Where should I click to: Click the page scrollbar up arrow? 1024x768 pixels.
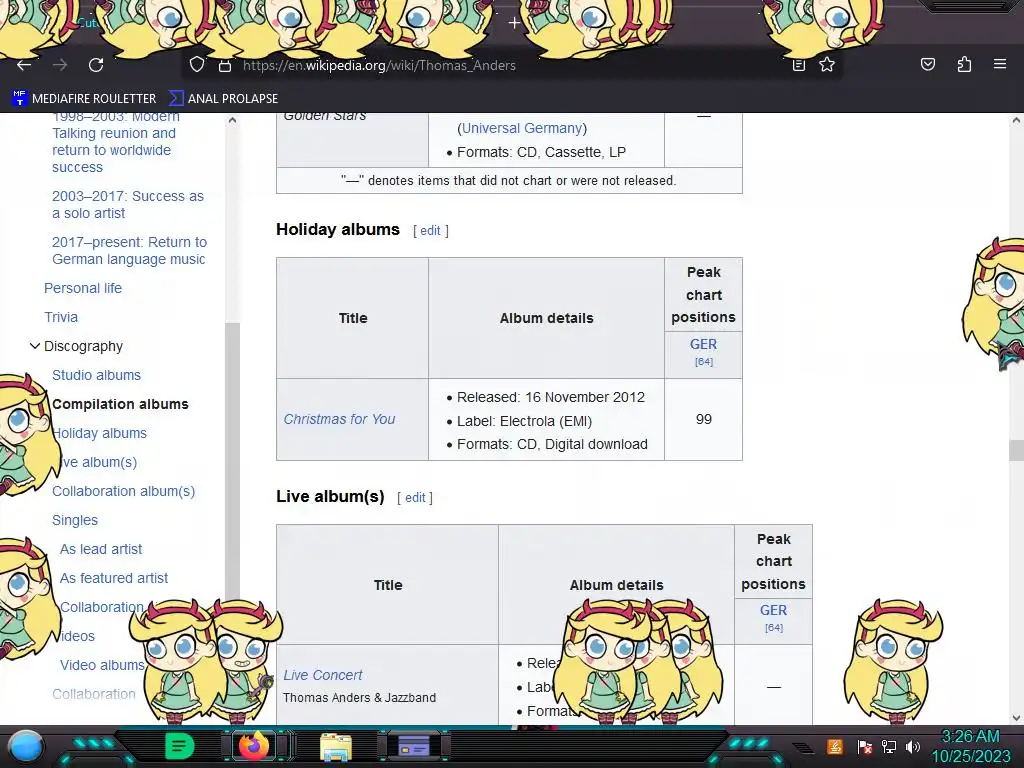(x=1016, y=120)
